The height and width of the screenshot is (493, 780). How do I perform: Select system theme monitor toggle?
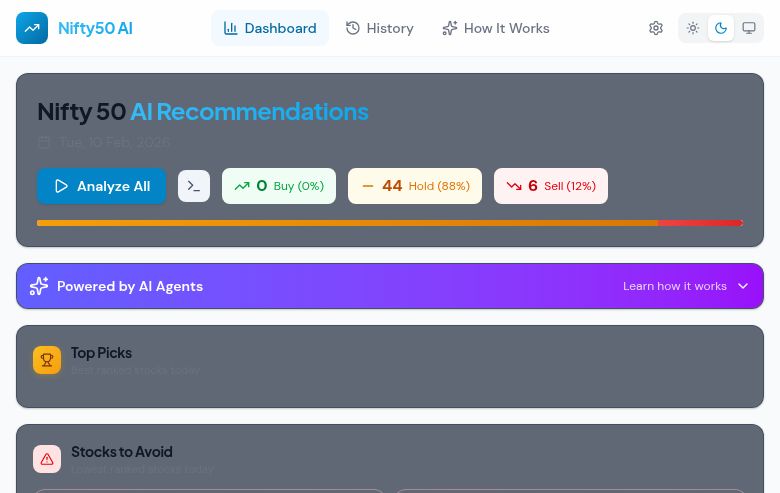click(748, 28)
